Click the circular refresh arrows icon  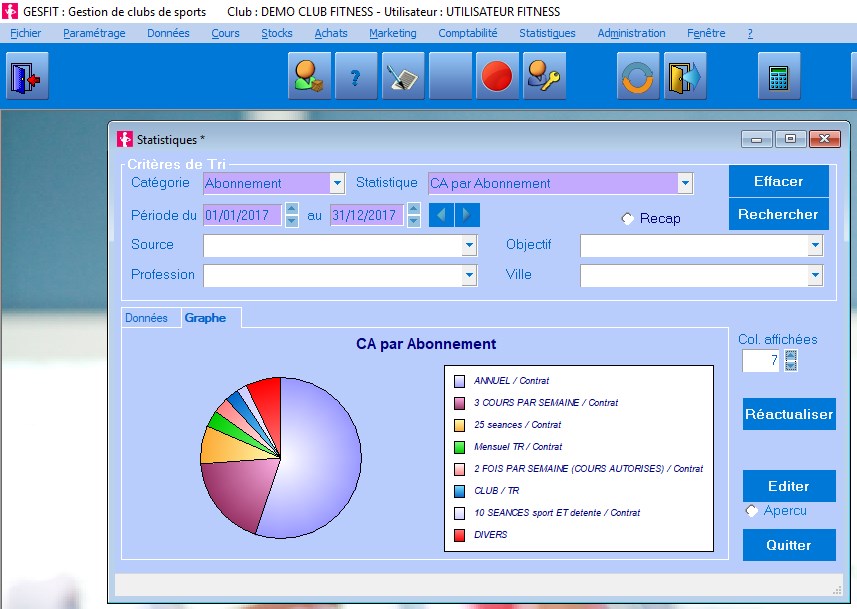637,78
